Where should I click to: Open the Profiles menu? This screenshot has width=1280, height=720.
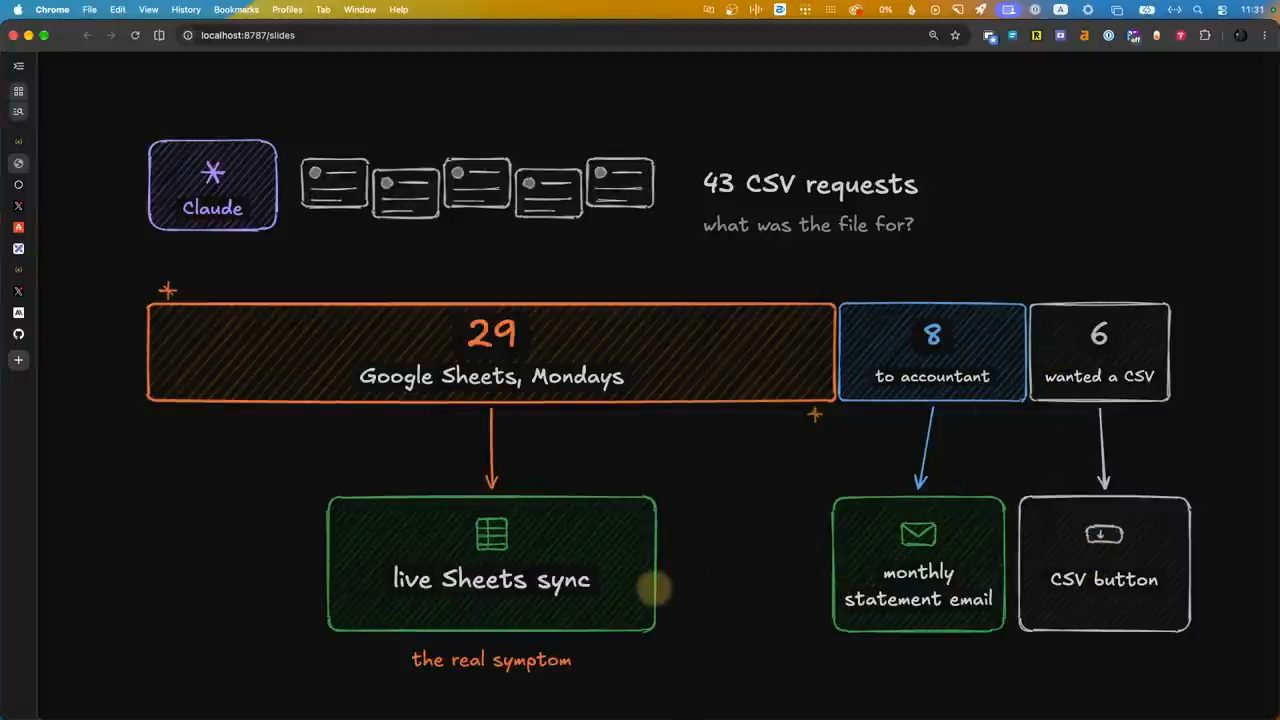(287, 9)
